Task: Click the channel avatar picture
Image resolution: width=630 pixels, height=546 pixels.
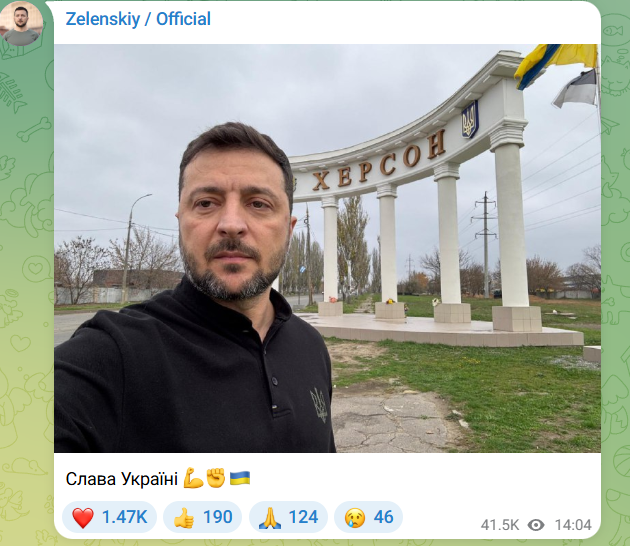Action: click(21, 23)
